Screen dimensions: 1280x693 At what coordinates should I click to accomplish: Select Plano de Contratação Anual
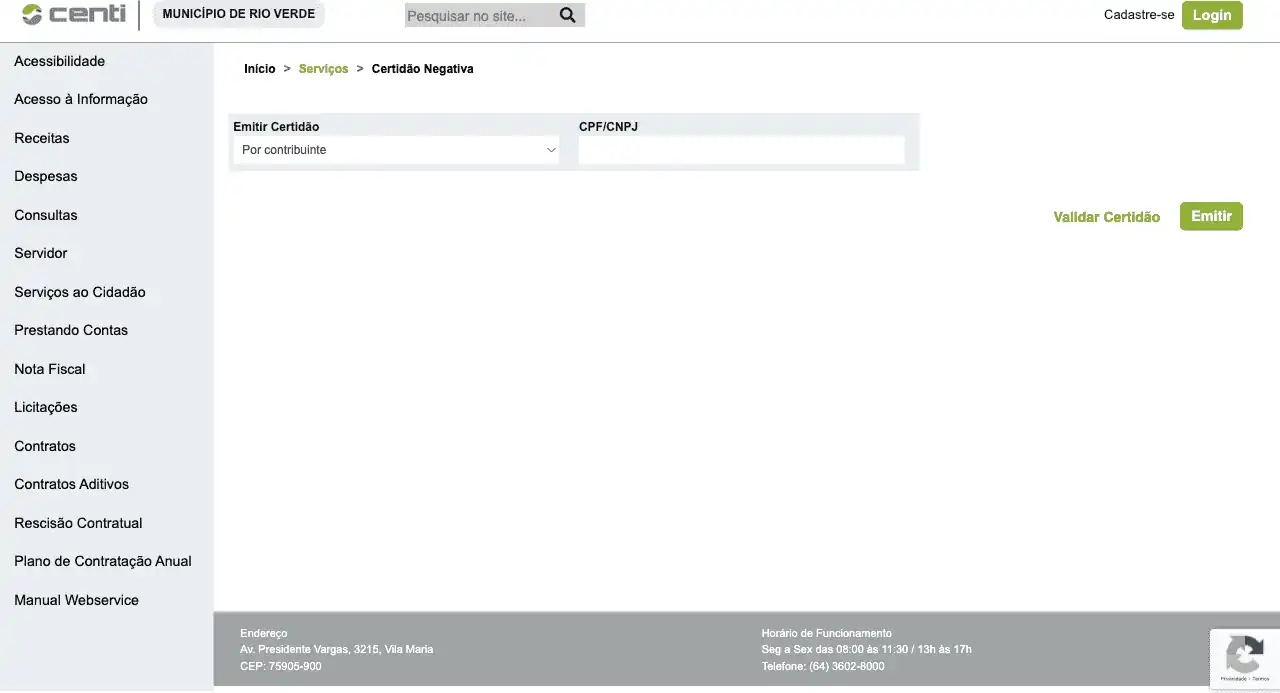pyautogui.click(x=103, y=561)
